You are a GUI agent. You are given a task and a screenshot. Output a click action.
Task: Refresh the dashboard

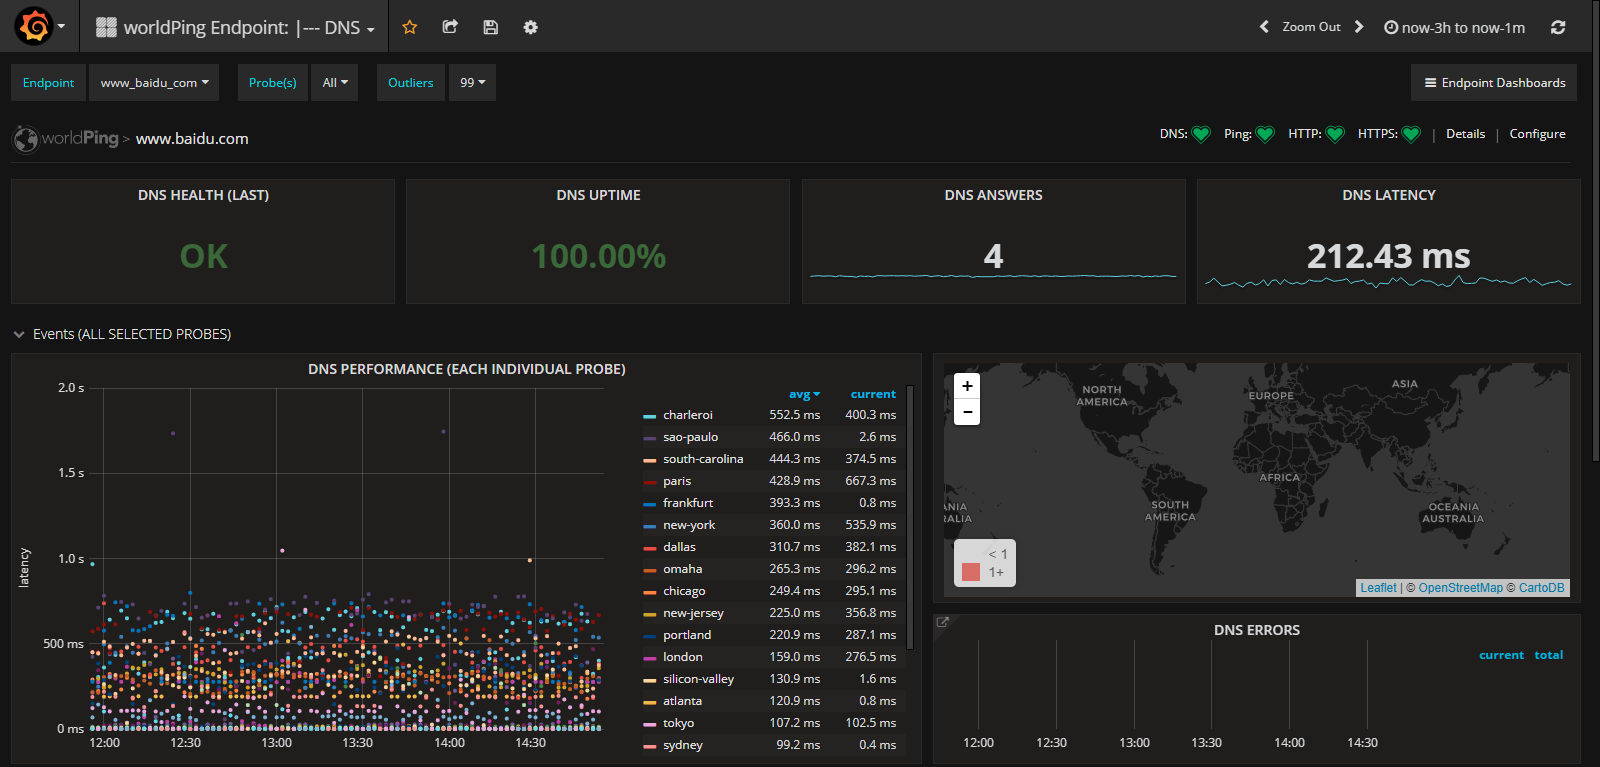pos(1558,27)
